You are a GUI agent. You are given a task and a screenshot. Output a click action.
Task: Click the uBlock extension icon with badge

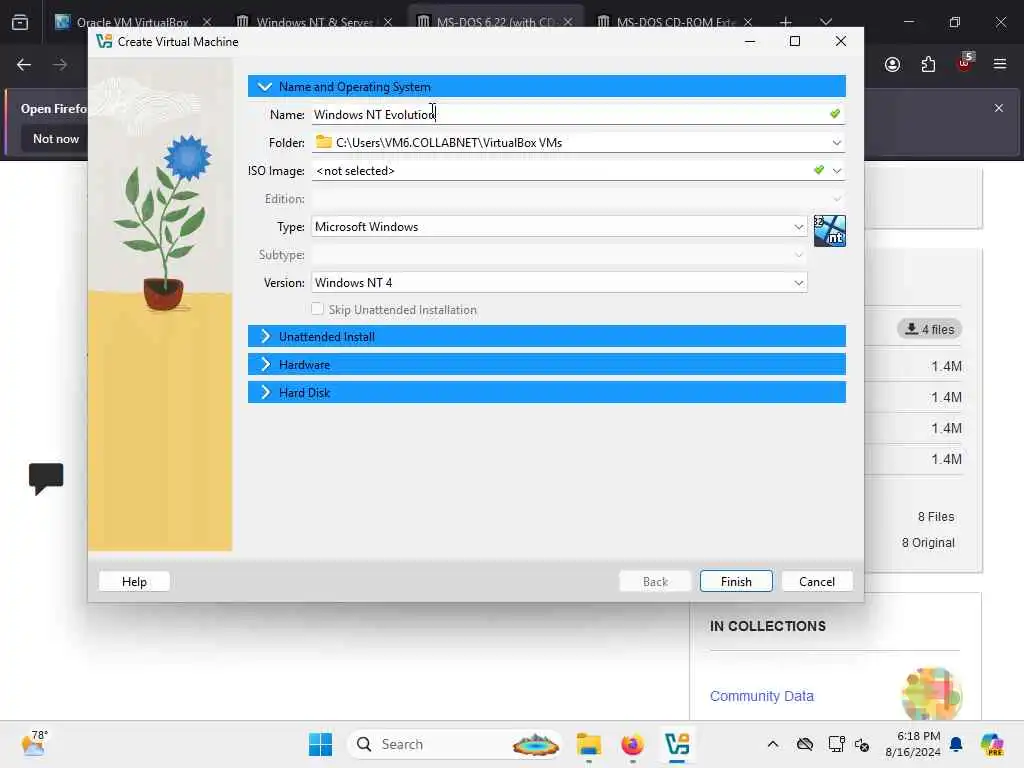point(964,63)
